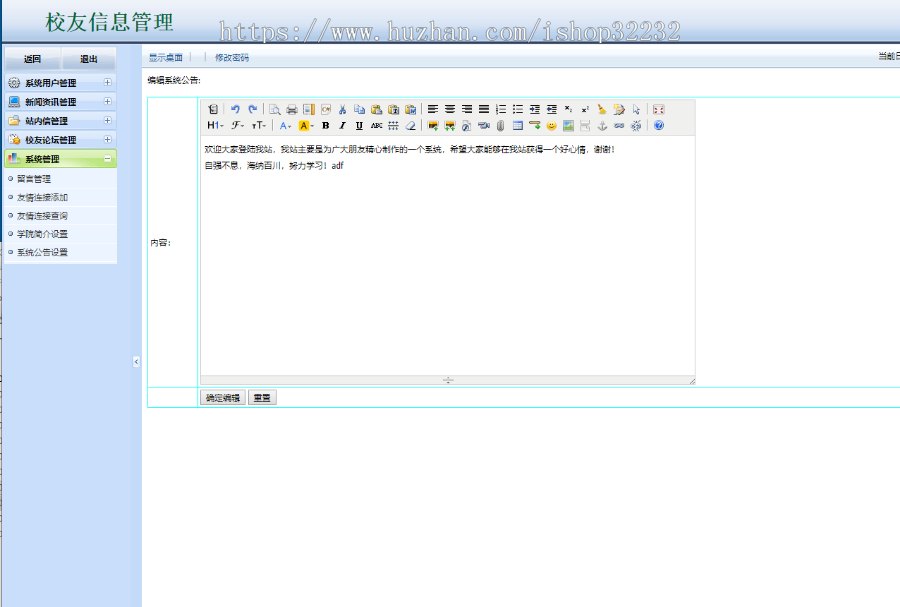900x607 pixels.
Task: Align text right
Action: coord(467,109)
